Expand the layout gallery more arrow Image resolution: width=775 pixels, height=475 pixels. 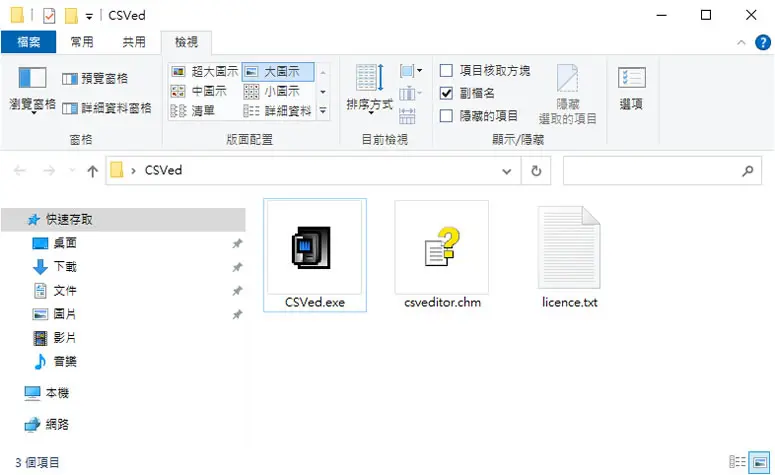click(323, 111)
